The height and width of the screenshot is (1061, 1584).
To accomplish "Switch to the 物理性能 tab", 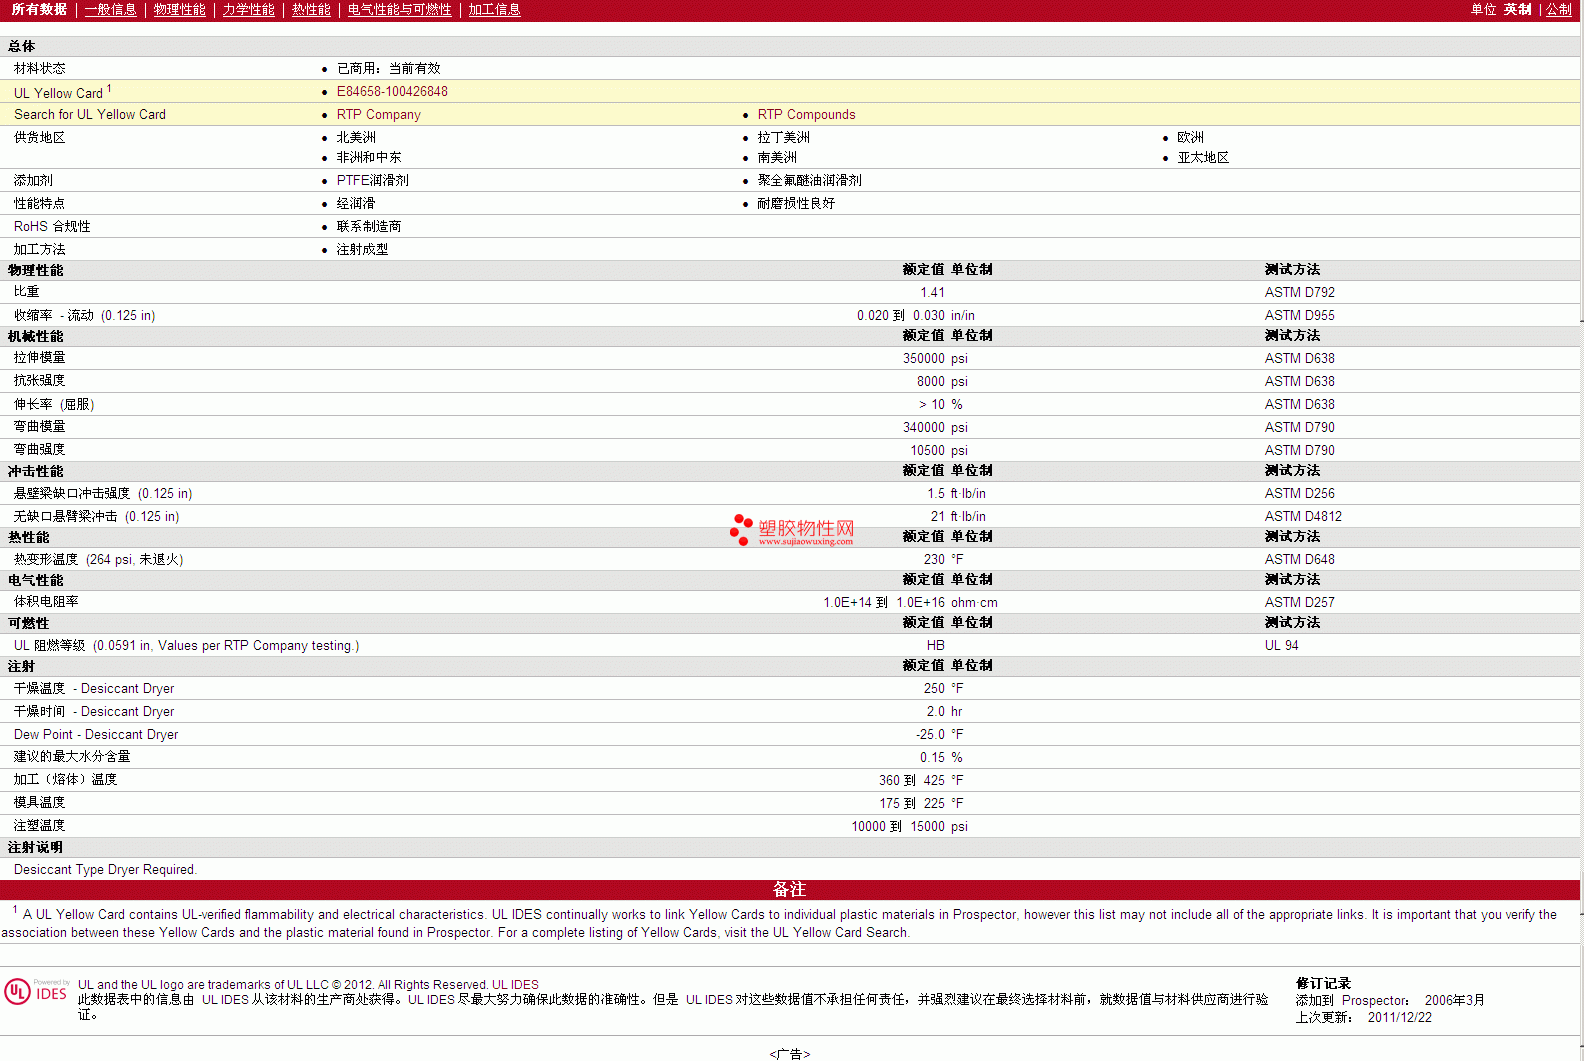I will click(179, 10).
